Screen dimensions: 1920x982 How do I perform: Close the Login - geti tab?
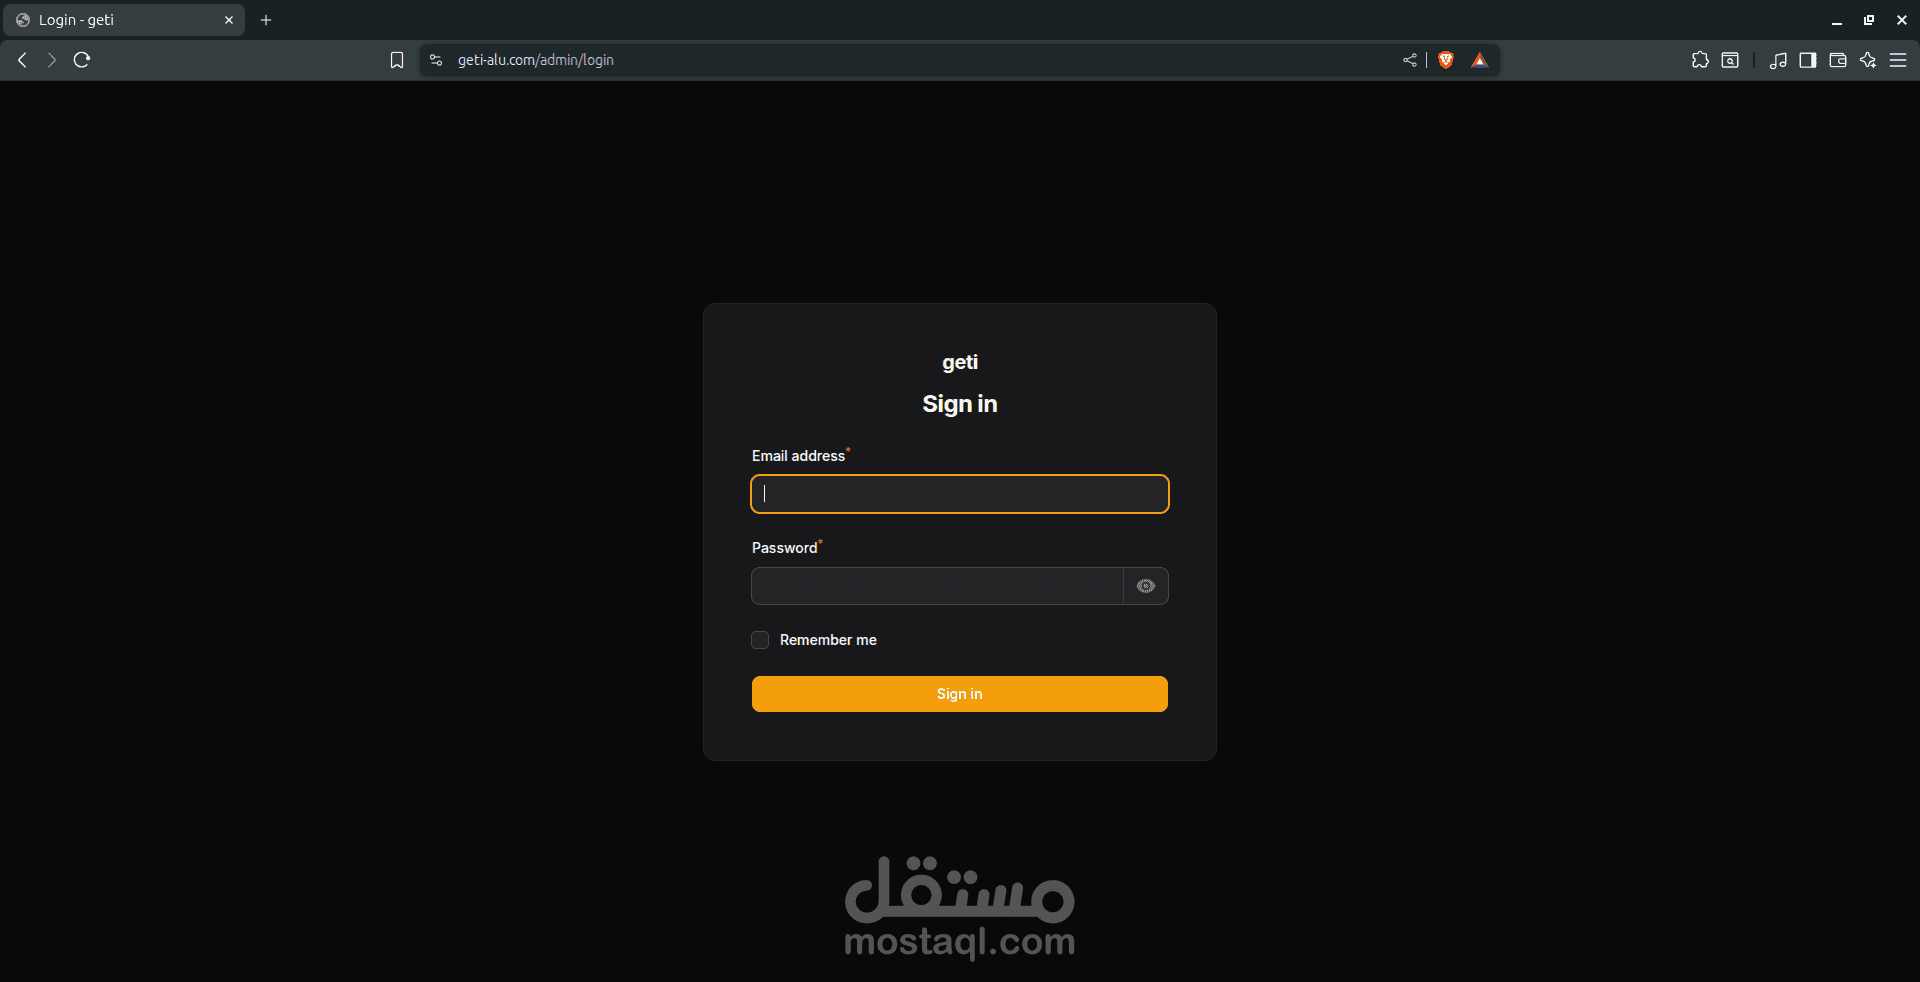coord(229,20)
